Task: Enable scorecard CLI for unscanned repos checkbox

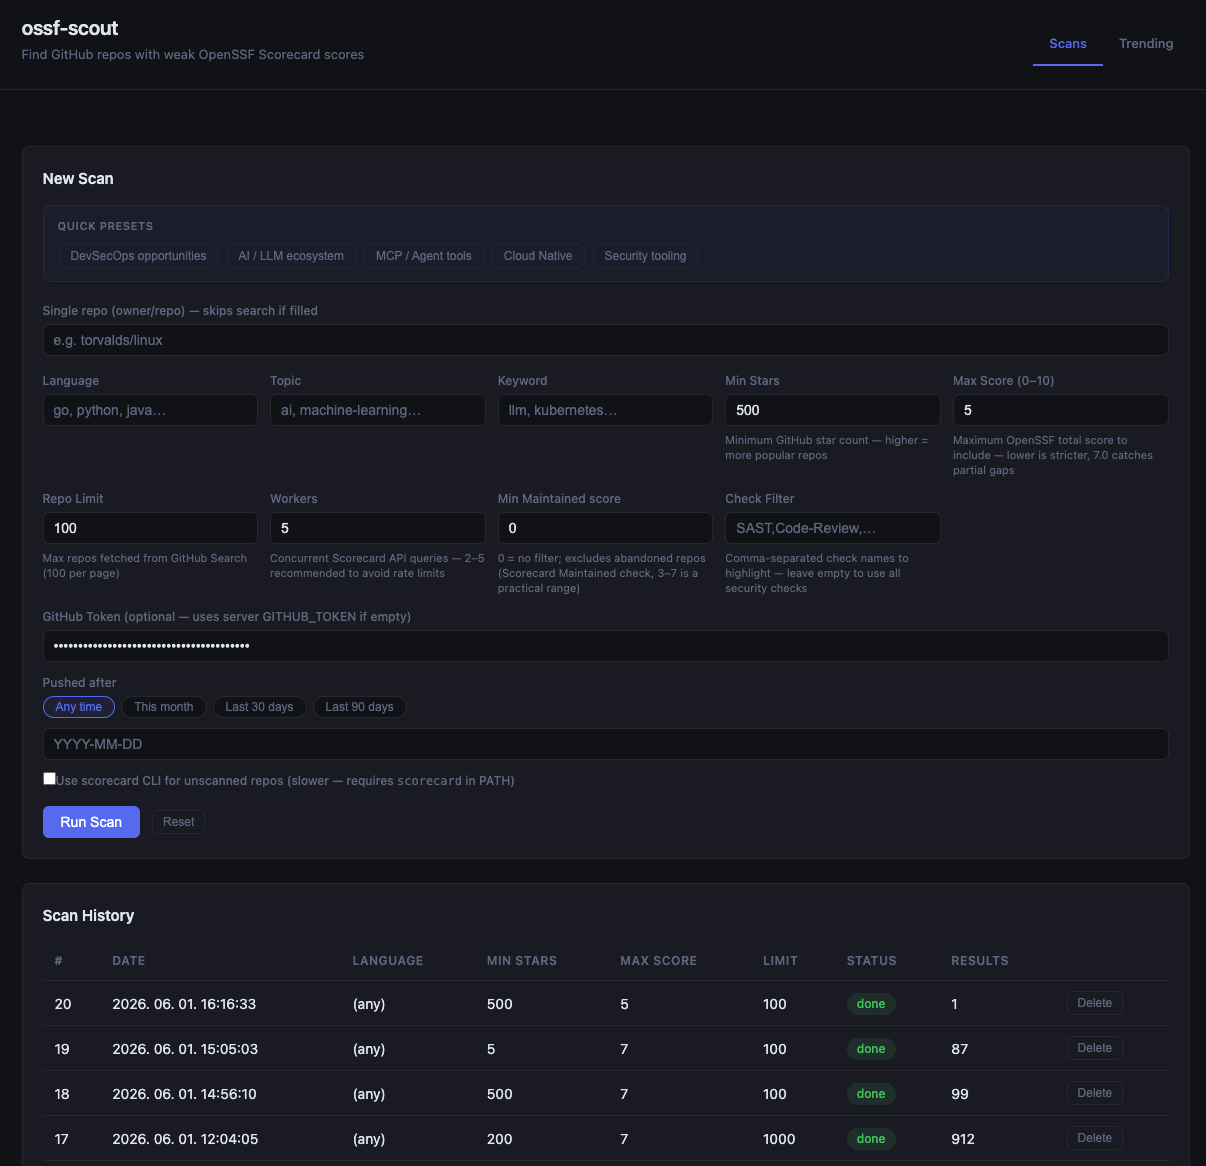Action: tap(49, 779)
